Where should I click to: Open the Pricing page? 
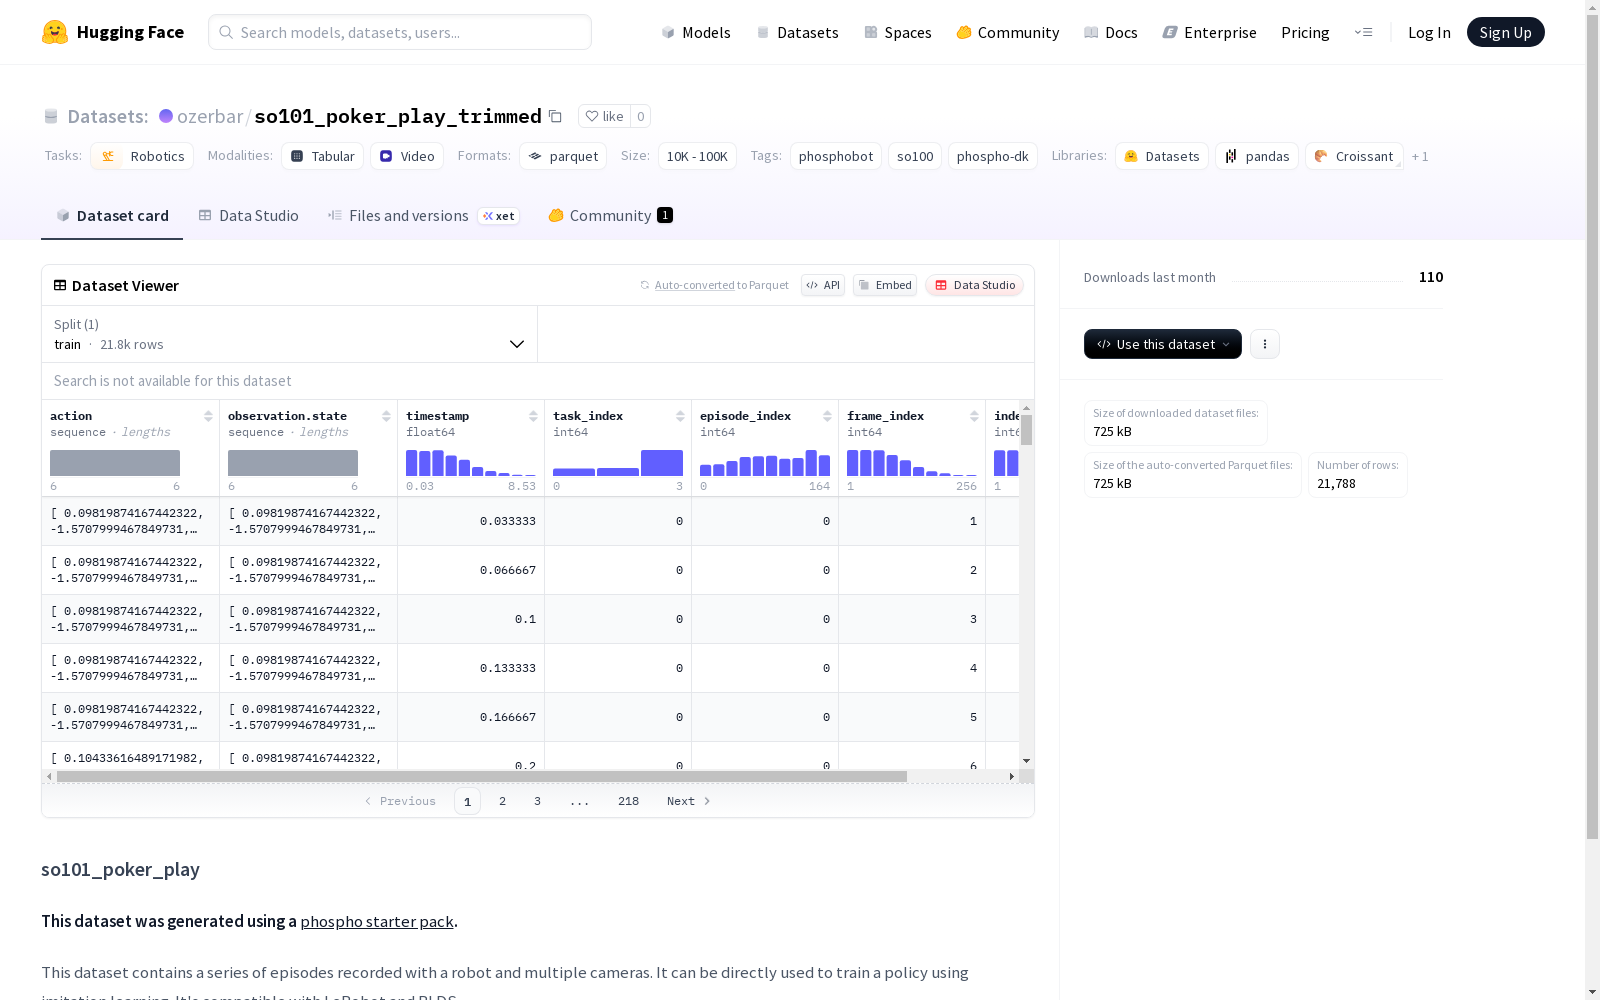pyautogui.click(x=1305, y=32)
